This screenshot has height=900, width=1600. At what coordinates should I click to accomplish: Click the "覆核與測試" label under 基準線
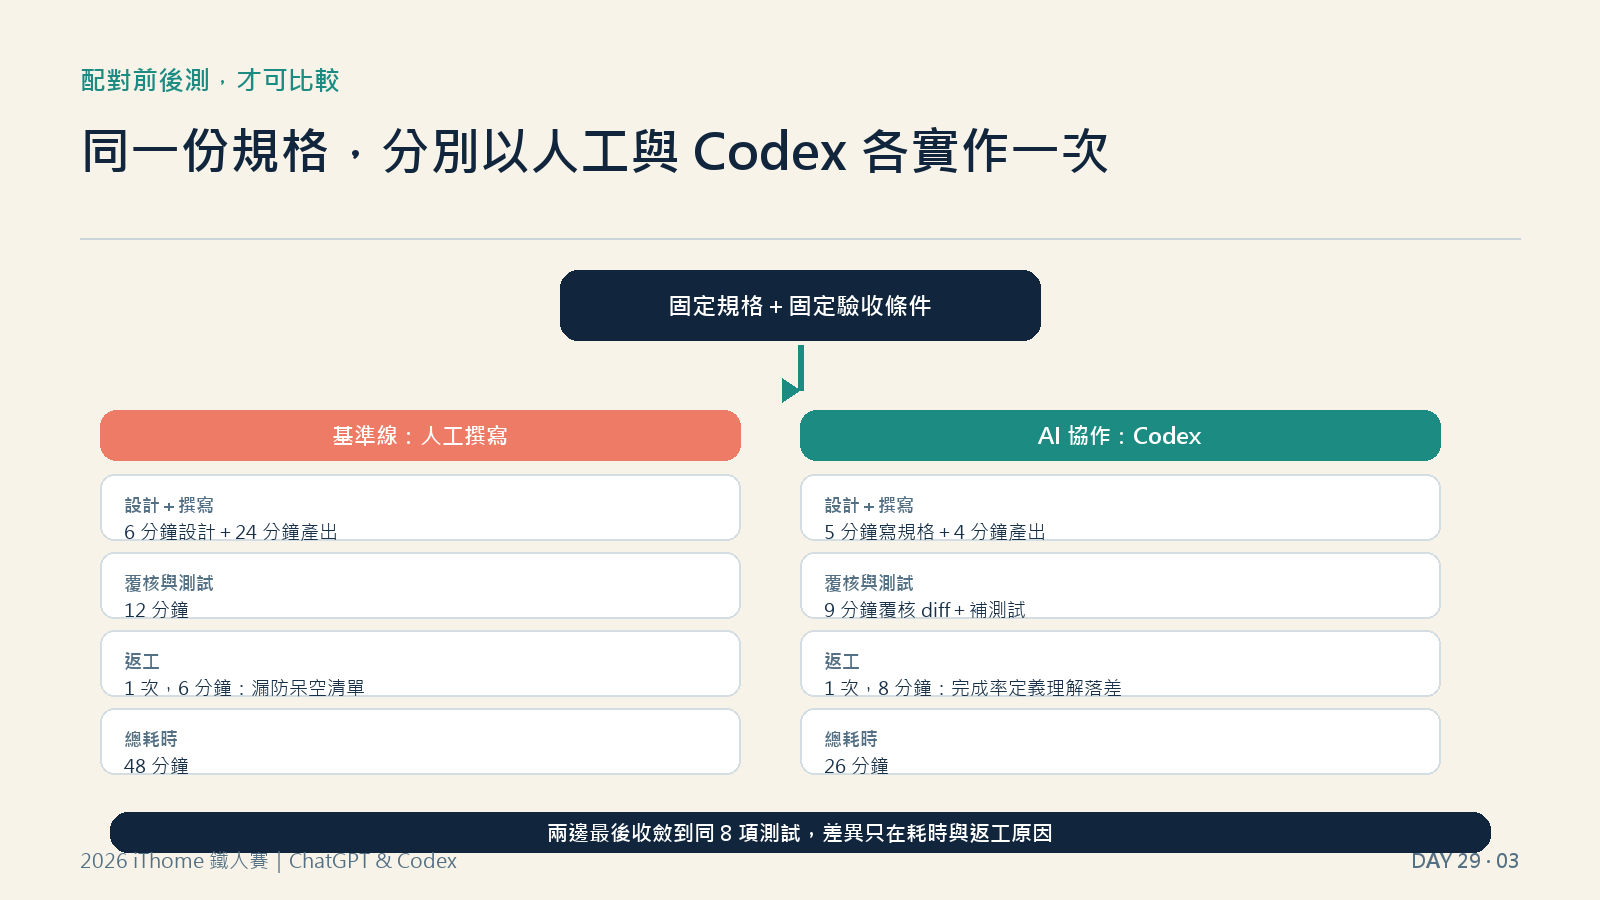click(169, 583)
